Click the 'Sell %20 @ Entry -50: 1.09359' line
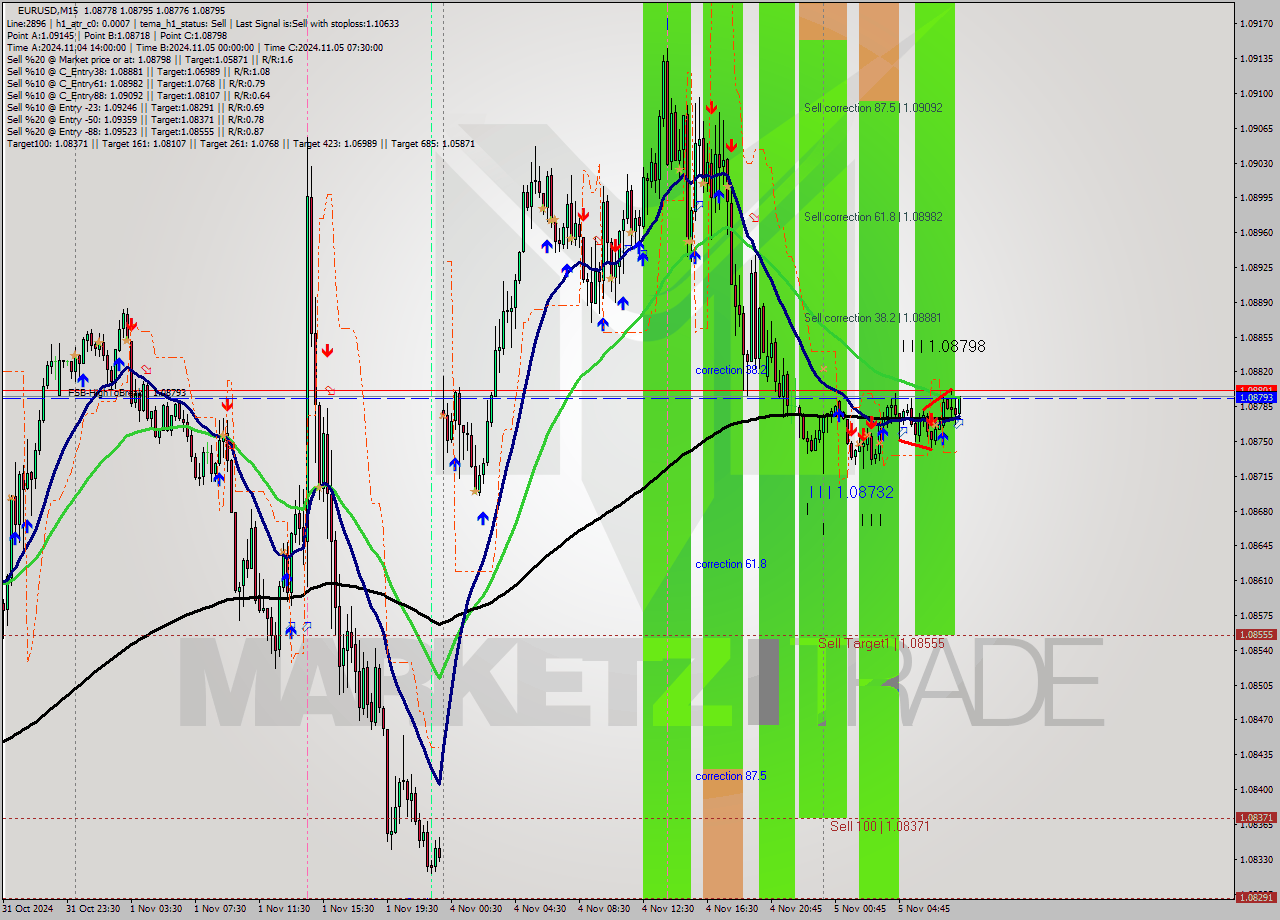Image resolution: width=1280 pixels, height=920 pixels. [x=135, y=120]
